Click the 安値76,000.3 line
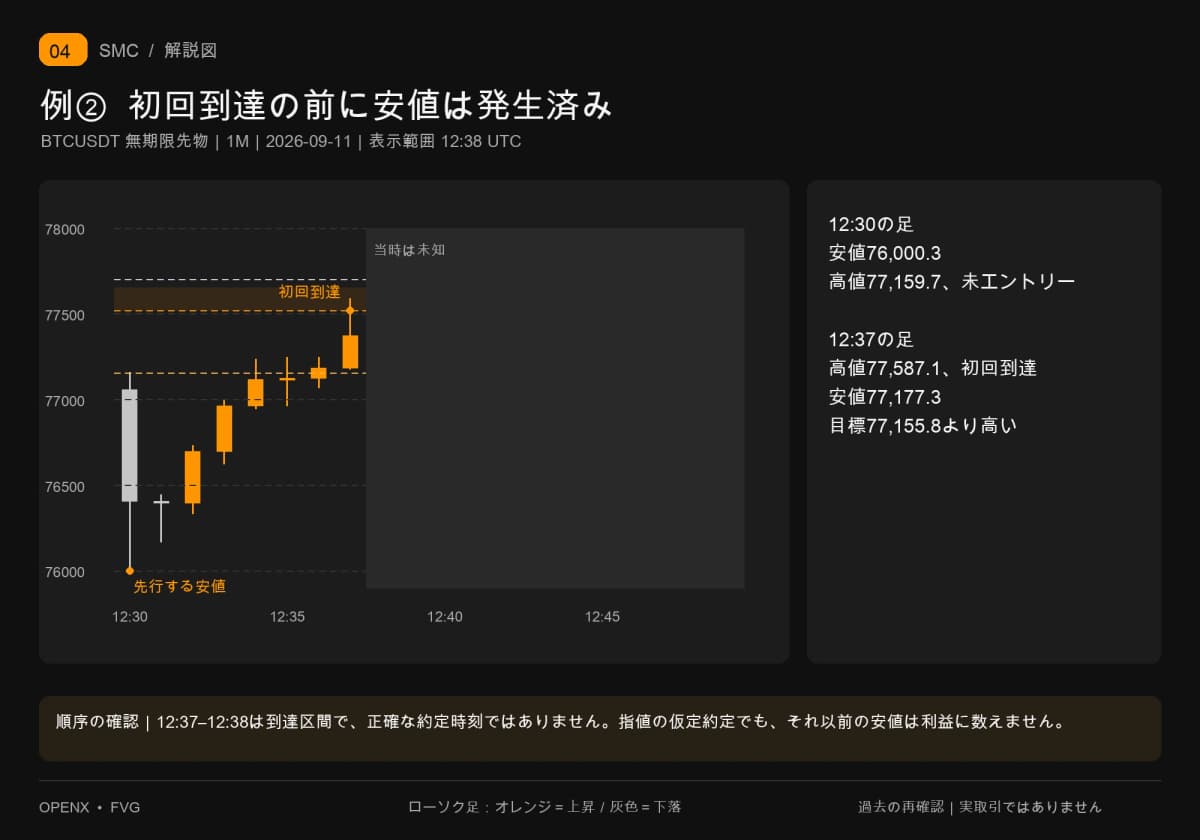 coord(885,253)
